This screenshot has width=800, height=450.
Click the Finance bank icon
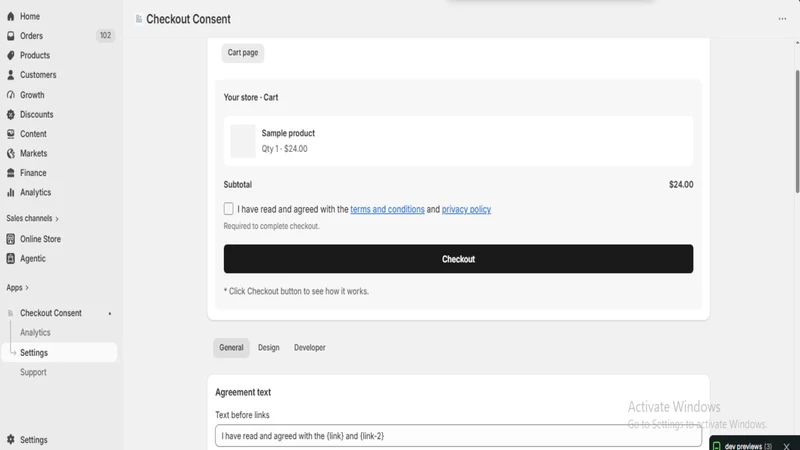point(11,173)
